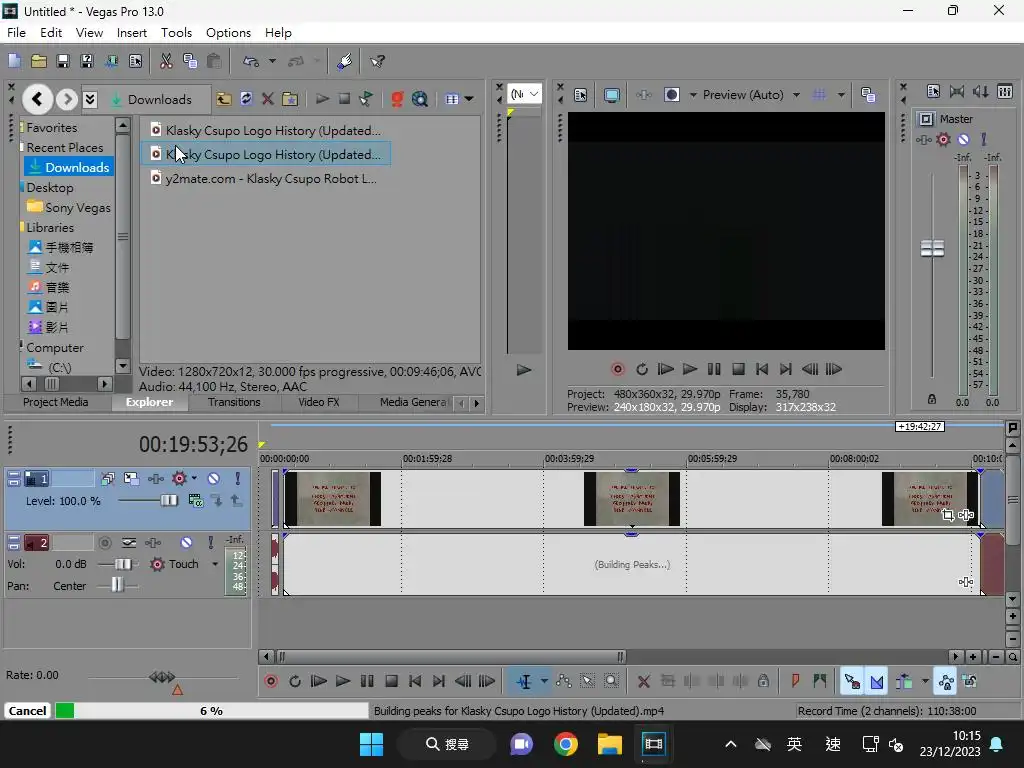Viewport: 1024px width, 768px height.
Task: Save project with the floppy disk icon
Action: pyautogui.click(x=63, y=61)
